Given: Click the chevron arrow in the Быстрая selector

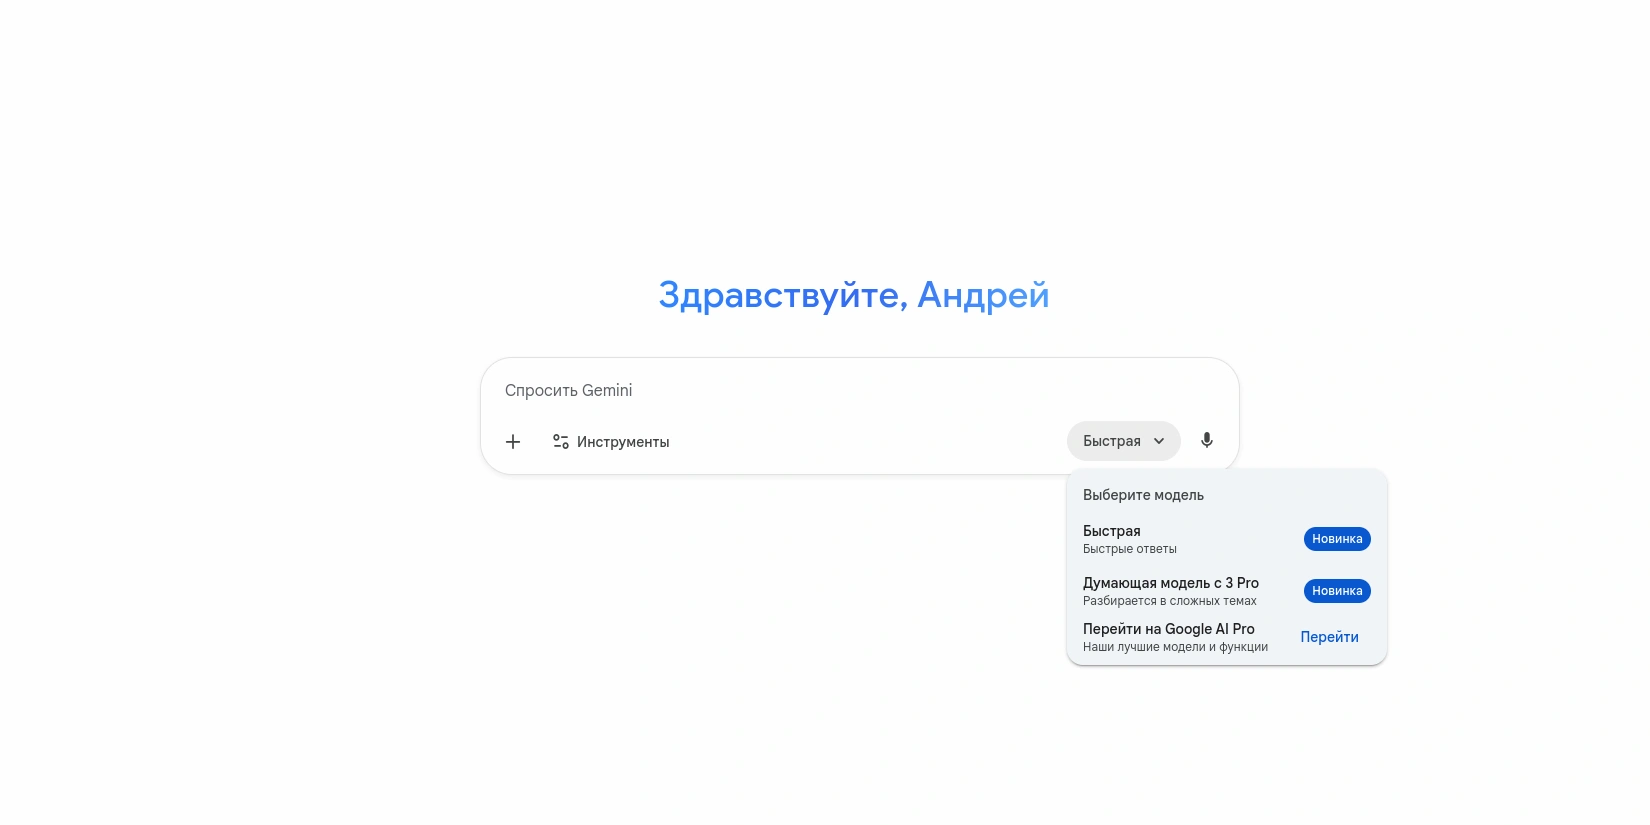Looking at the screenshot, I should point(1159,441).
